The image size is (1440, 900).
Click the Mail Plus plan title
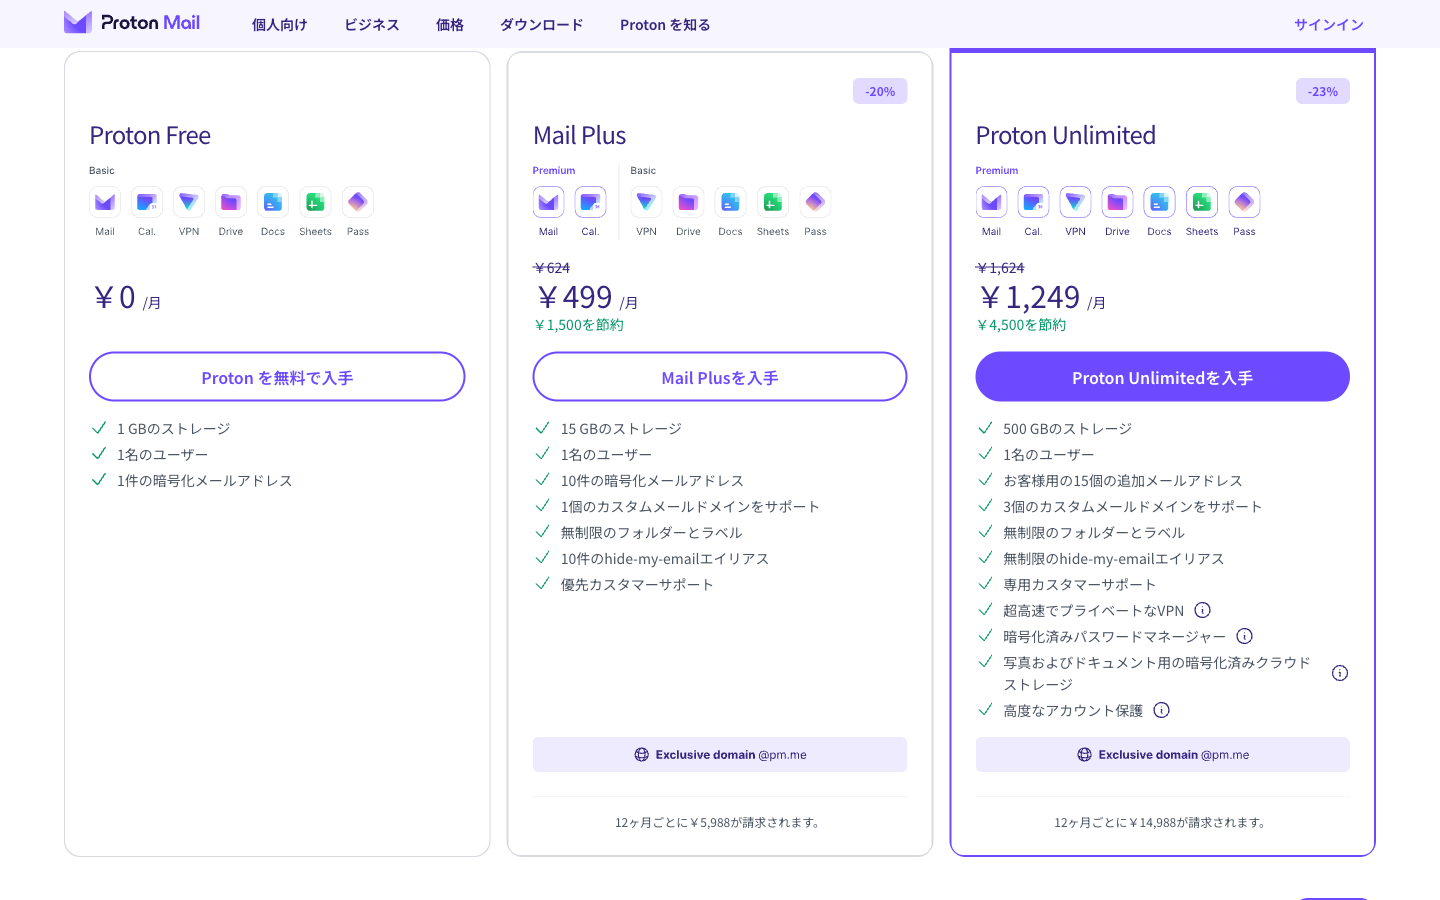580,135
